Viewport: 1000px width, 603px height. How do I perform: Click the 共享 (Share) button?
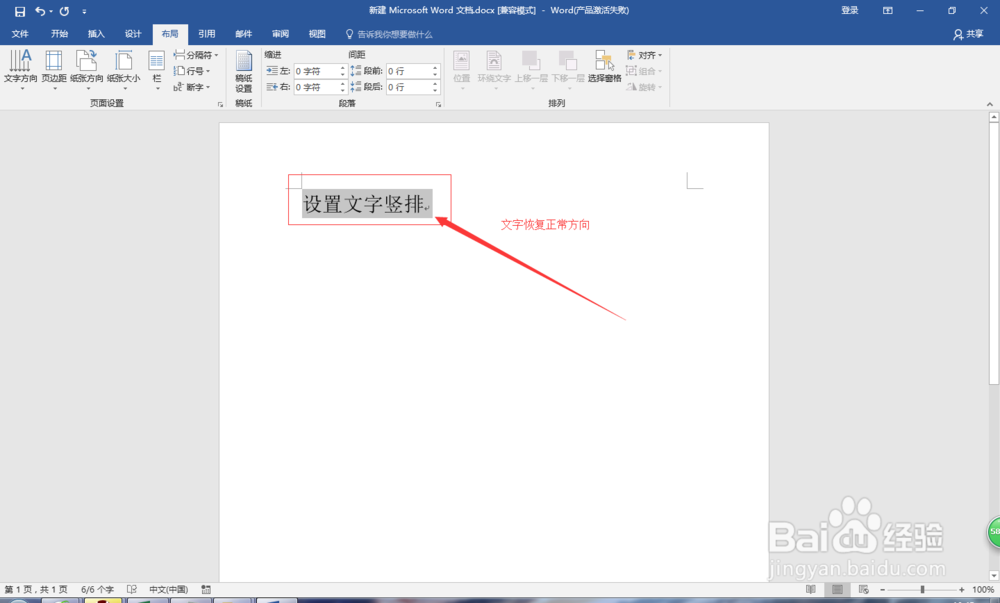click(x=972, y=33)
